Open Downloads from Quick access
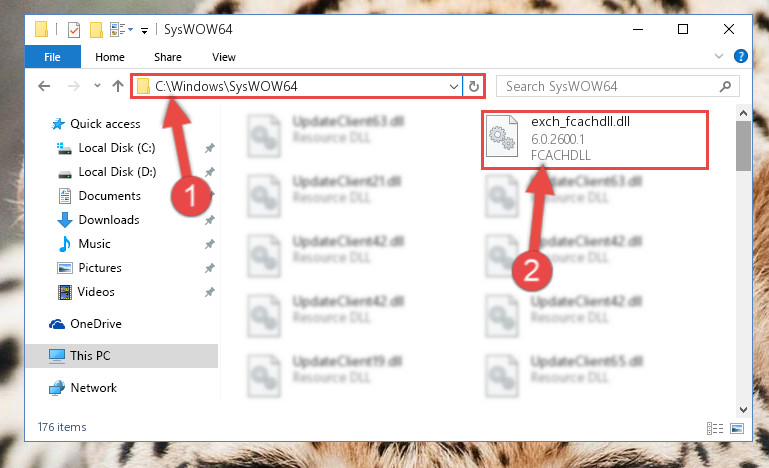 coord(109,220)
